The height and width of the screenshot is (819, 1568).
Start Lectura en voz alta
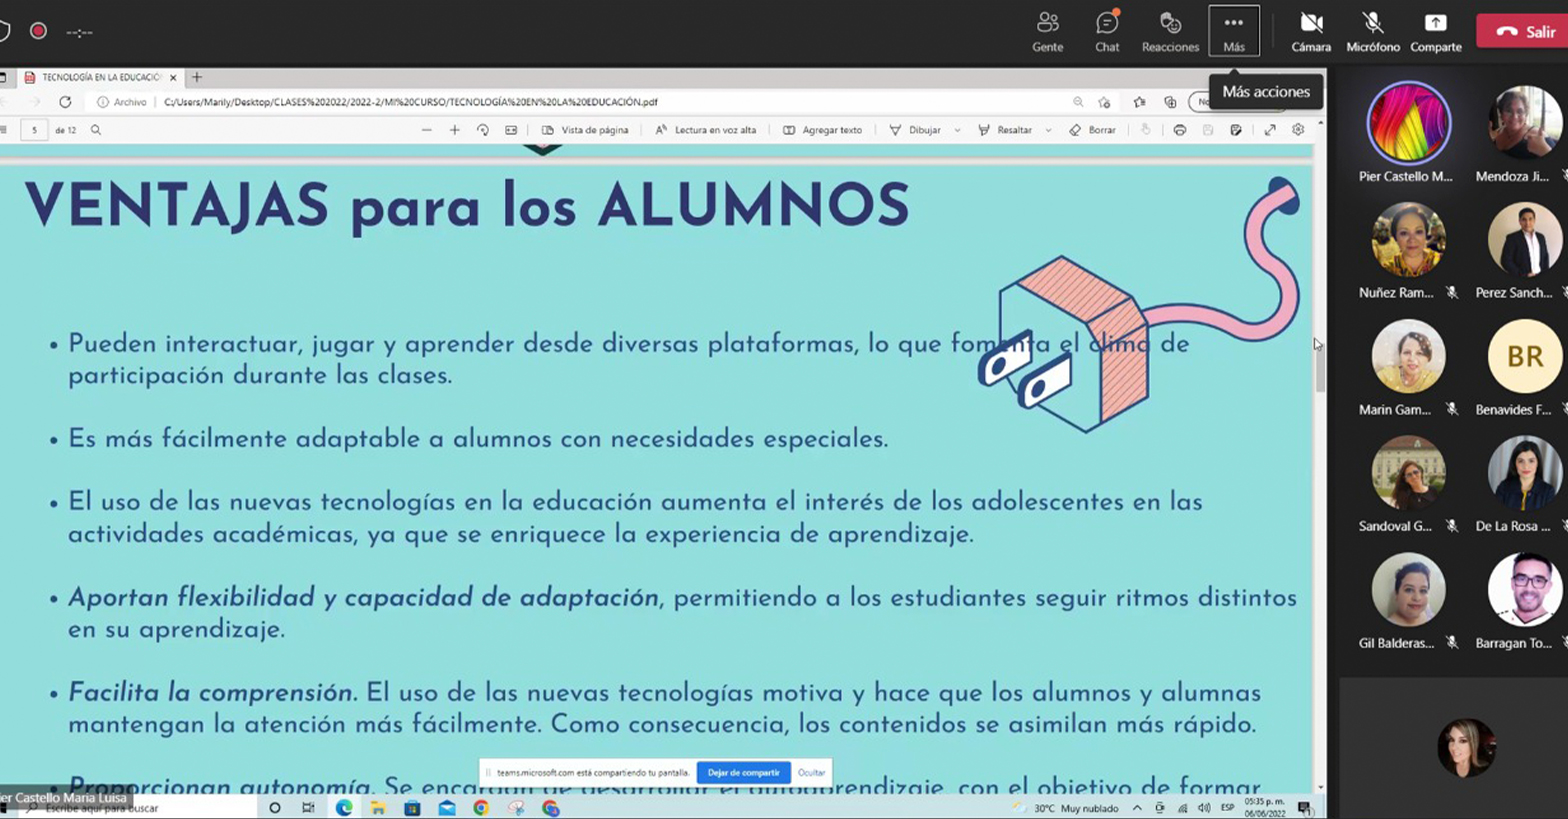coord(706,130)
